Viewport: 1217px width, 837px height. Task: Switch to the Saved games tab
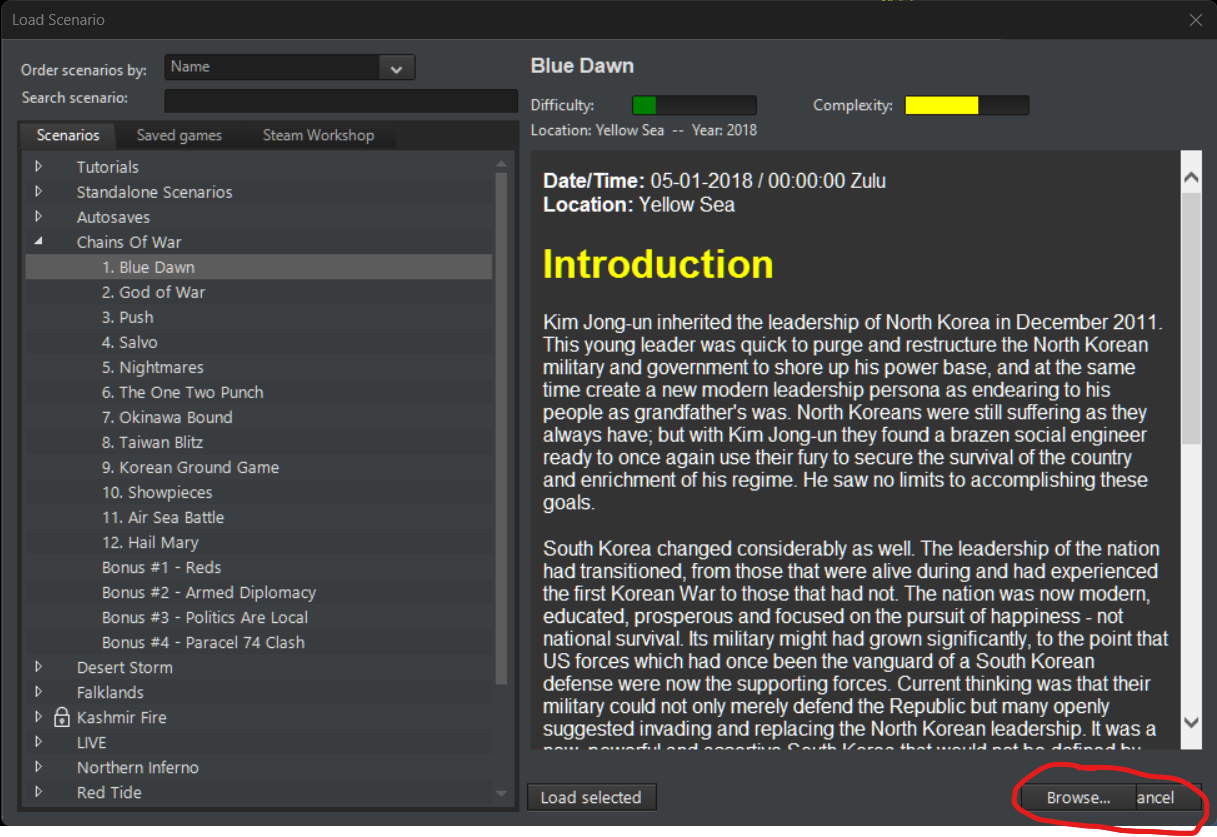pos(179,135)
